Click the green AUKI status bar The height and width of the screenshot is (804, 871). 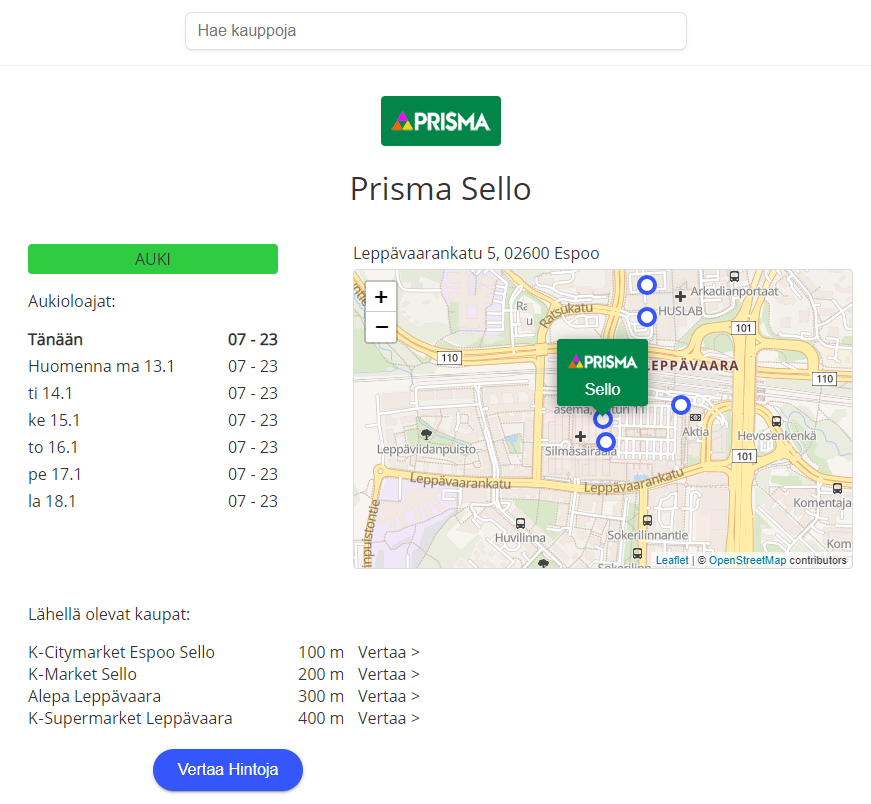tap(153, 259)
